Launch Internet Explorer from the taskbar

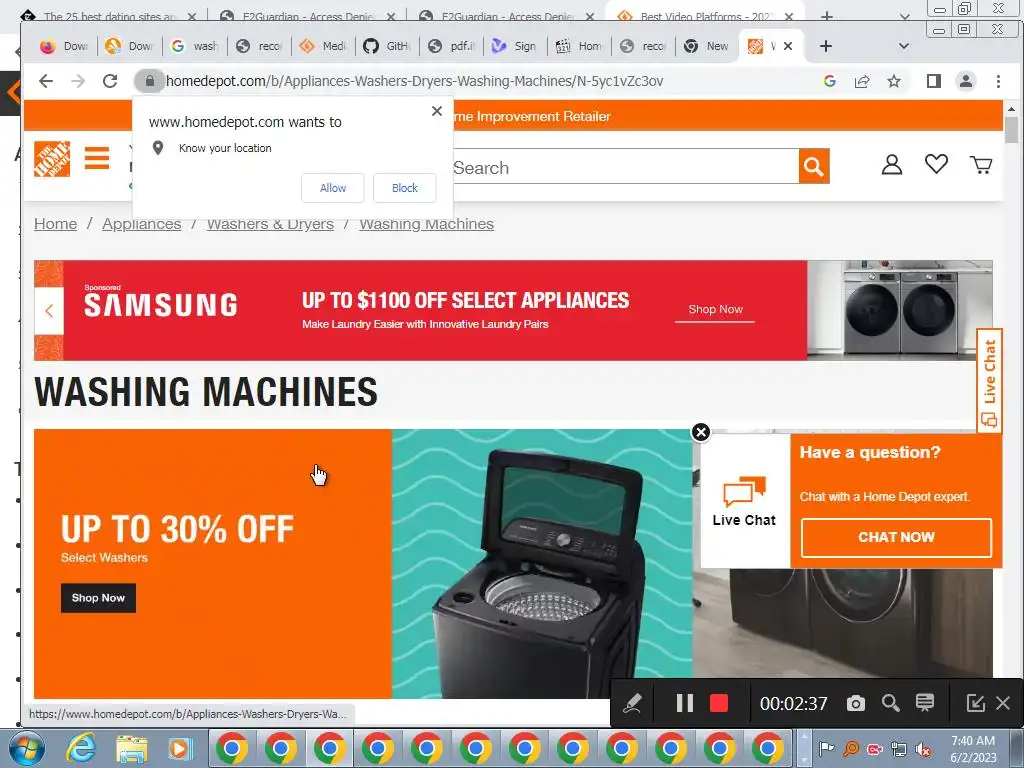click(82, 748)
